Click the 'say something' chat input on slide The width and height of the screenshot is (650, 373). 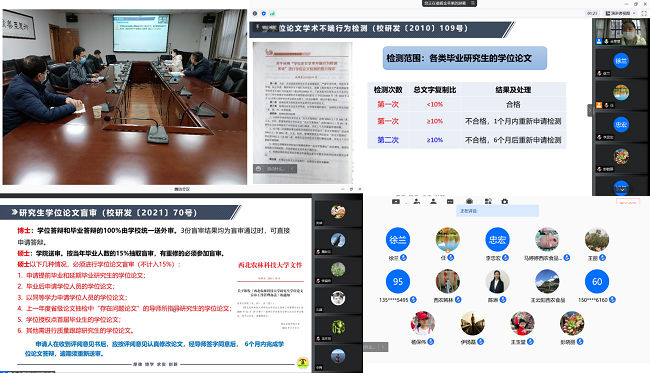pos(275,169)
